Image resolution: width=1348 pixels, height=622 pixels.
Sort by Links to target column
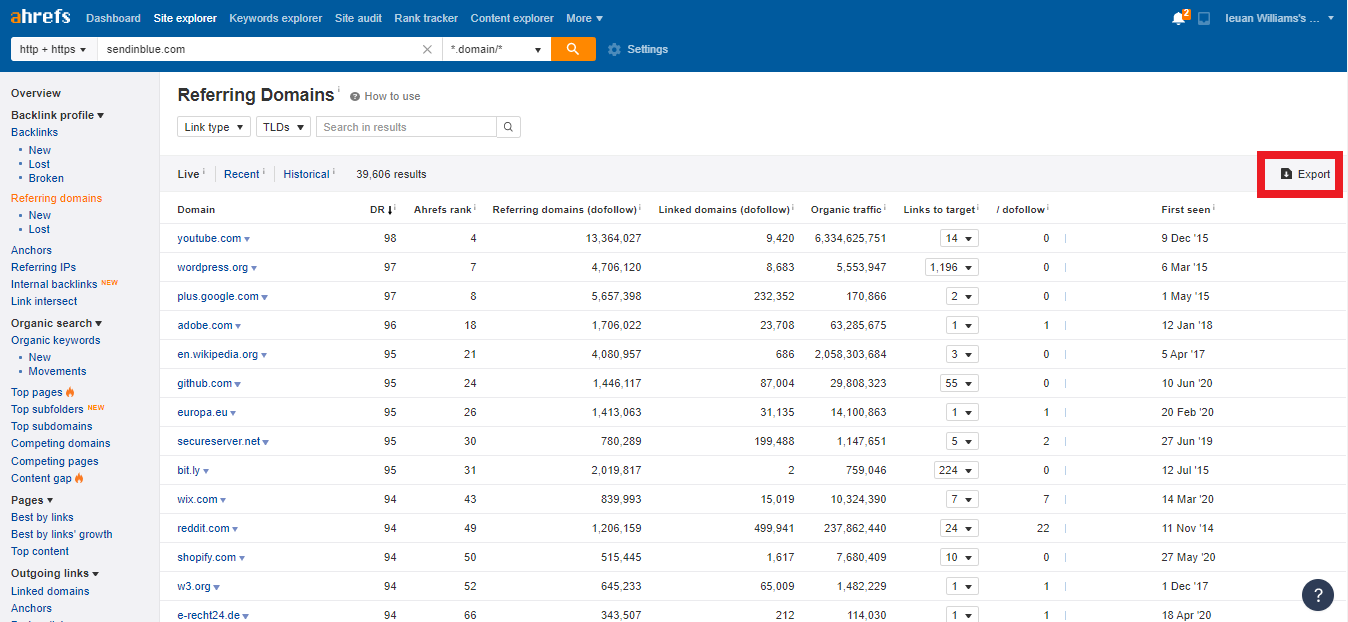pos(939,210)
